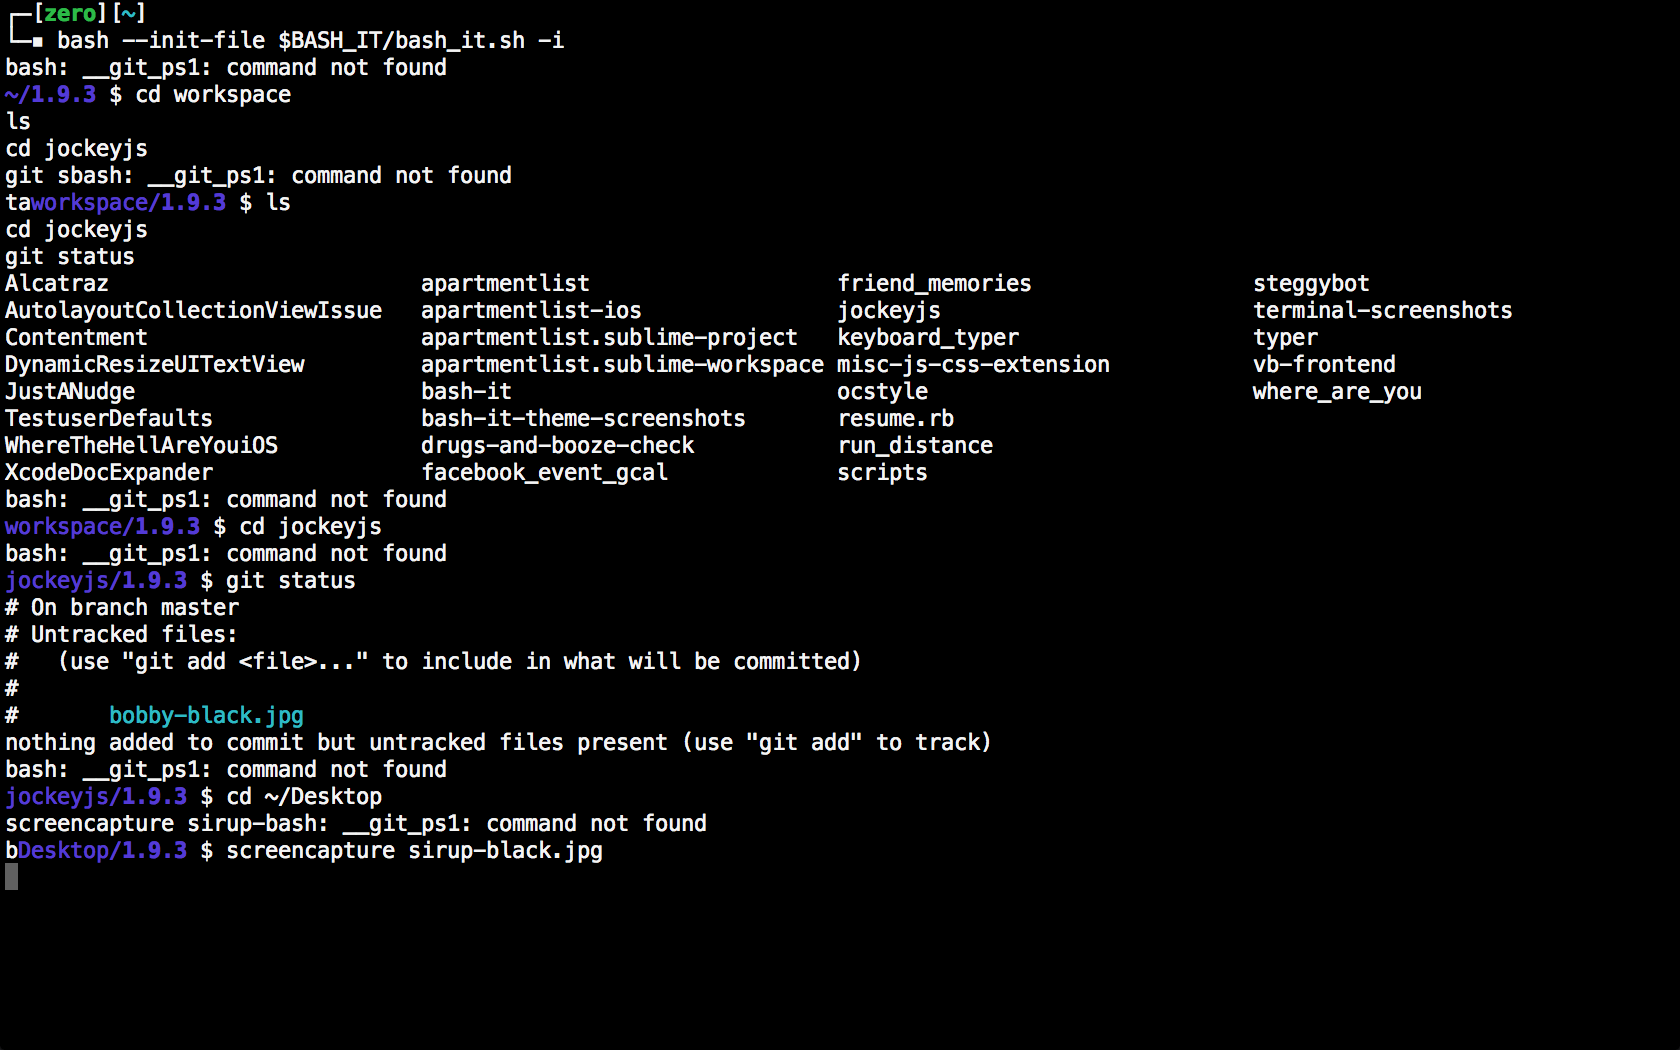Click the cursor block on the empty line

[x=11, y=877]
